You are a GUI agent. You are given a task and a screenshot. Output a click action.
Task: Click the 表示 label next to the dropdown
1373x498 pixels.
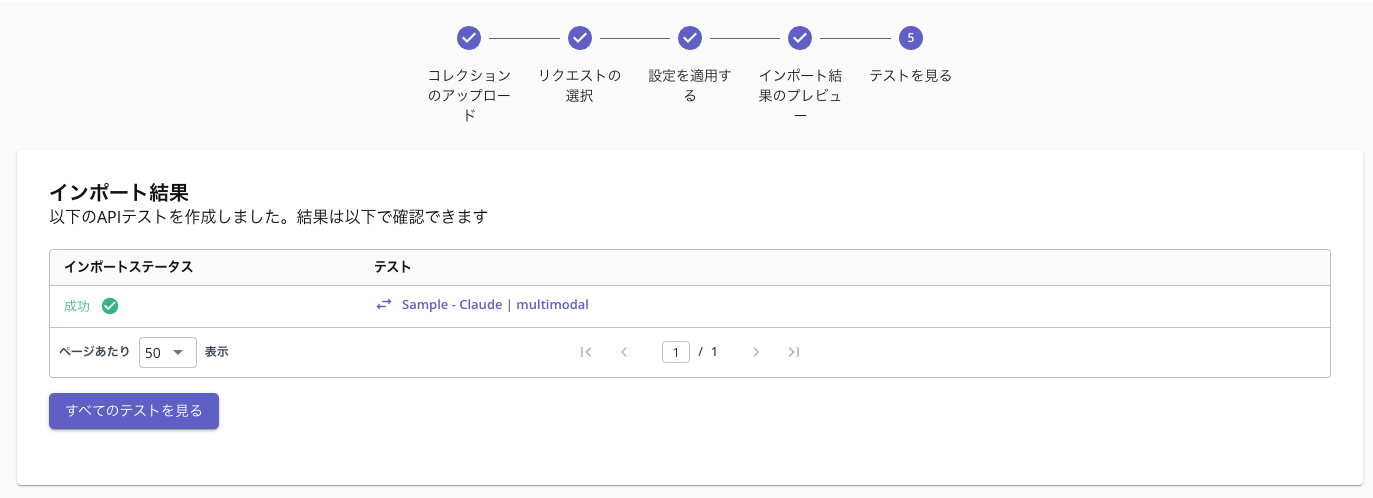pyautogui.click(x=217, y=352)
